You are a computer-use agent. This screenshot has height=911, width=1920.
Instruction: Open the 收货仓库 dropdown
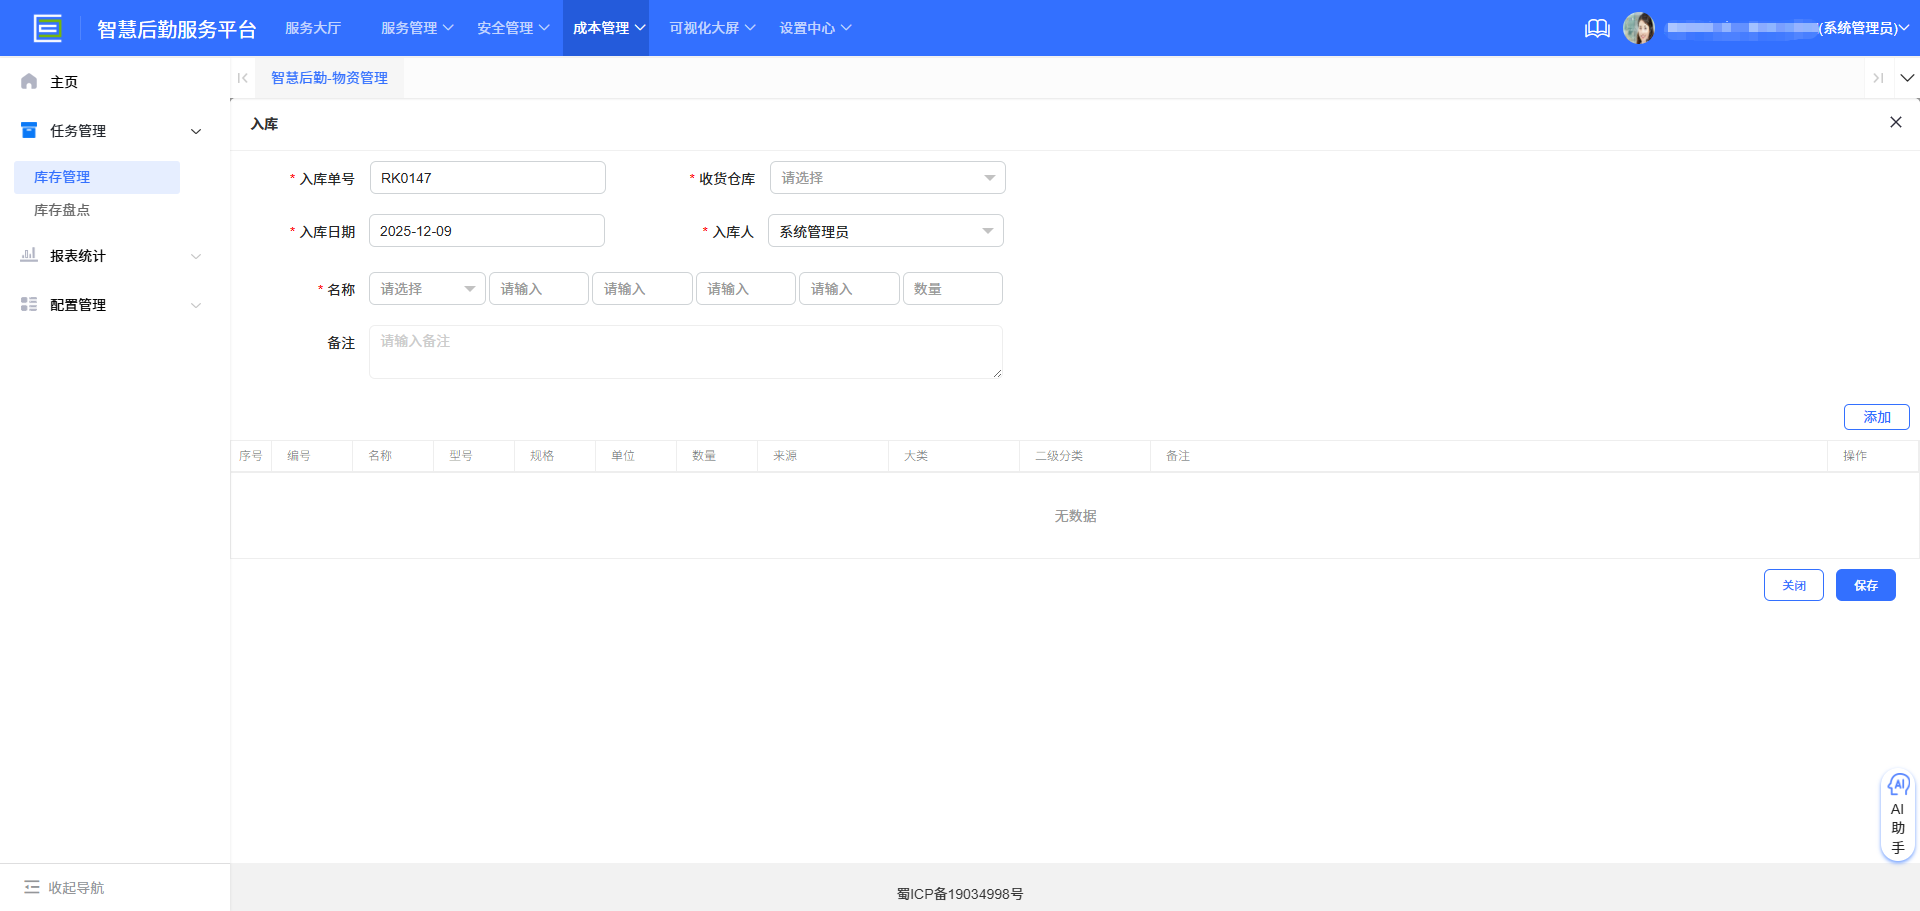(887, 177)
